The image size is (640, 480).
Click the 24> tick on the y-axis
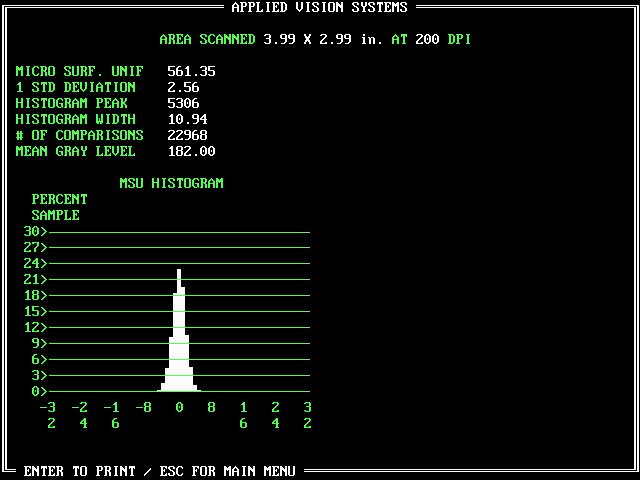tap(36, 263)
